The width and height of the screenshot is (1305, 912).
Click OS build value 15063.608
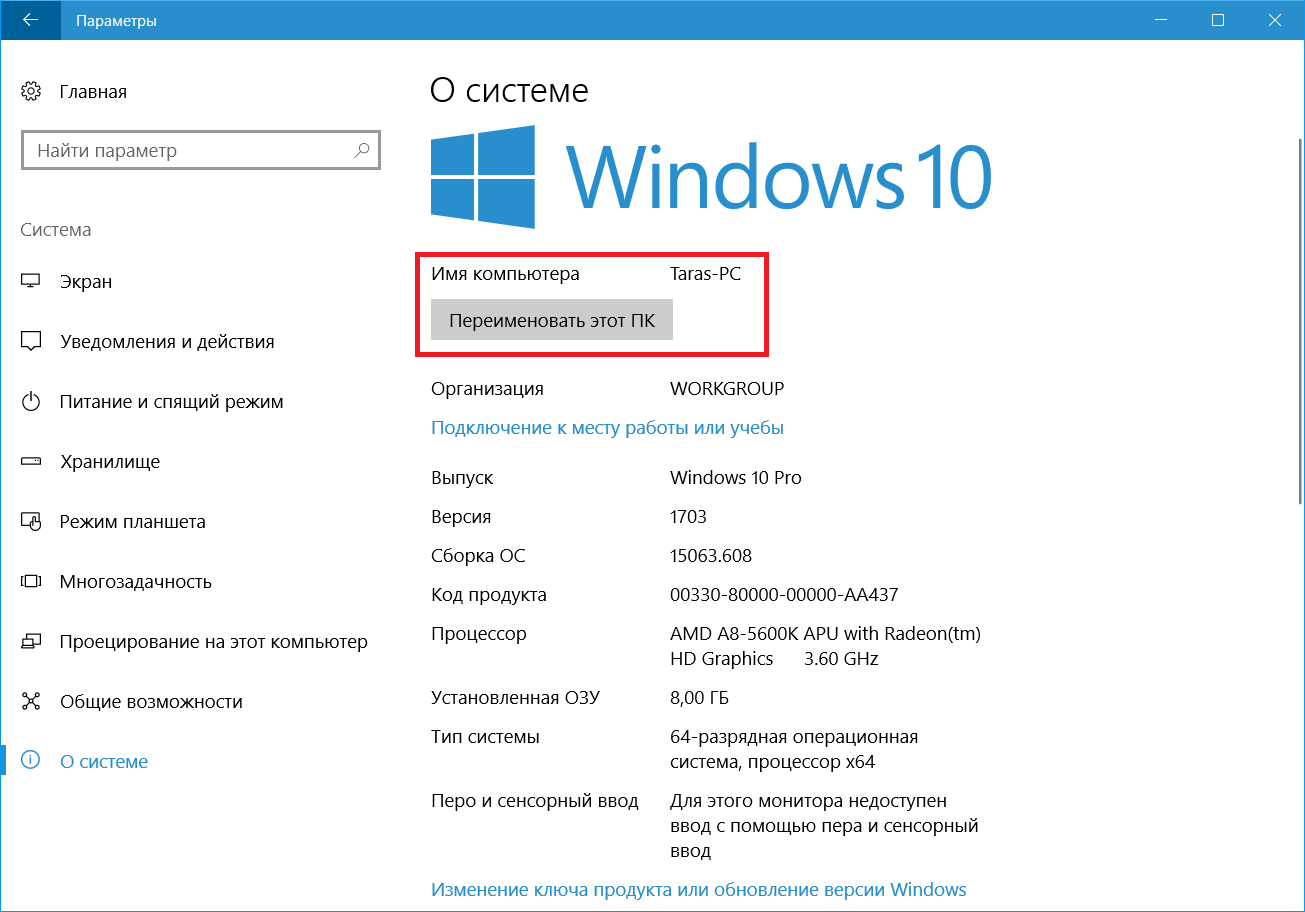711,556
